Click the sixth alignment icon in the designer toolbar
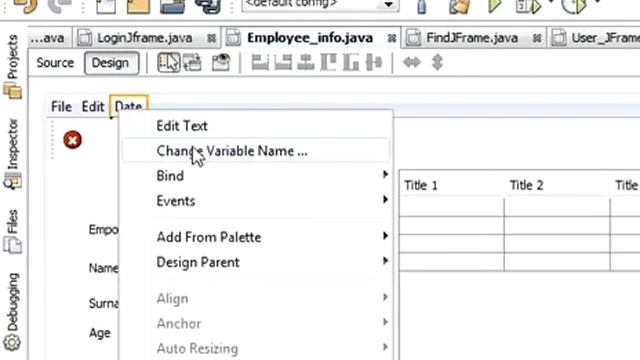Image resolution: width=640 pixels, height=360 pixels. point(374,63)
